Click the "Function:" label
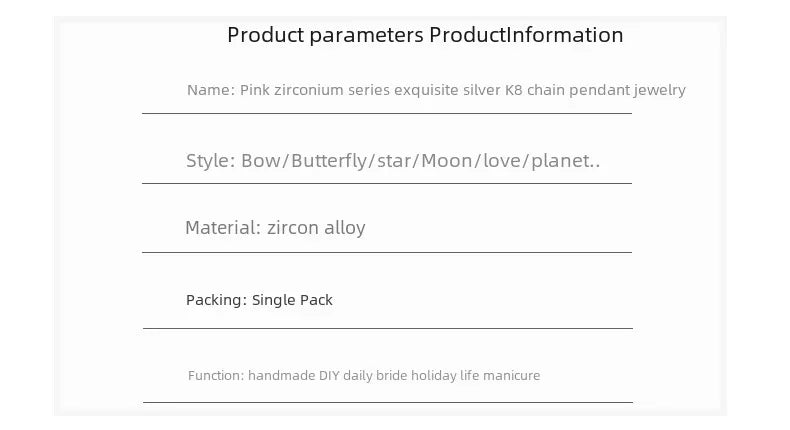The height and width of the screenshot is (430, 790). coord(215,376)
